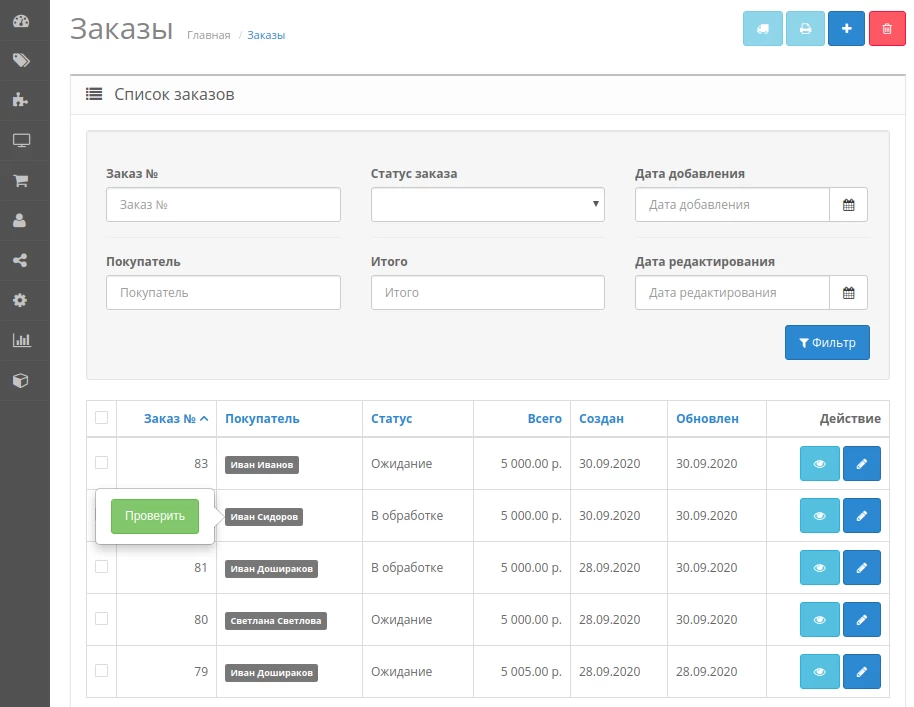Sort table by Создан column
Image resolution: width=914 pixels, height=707 pixels.
tap(601, 418)
